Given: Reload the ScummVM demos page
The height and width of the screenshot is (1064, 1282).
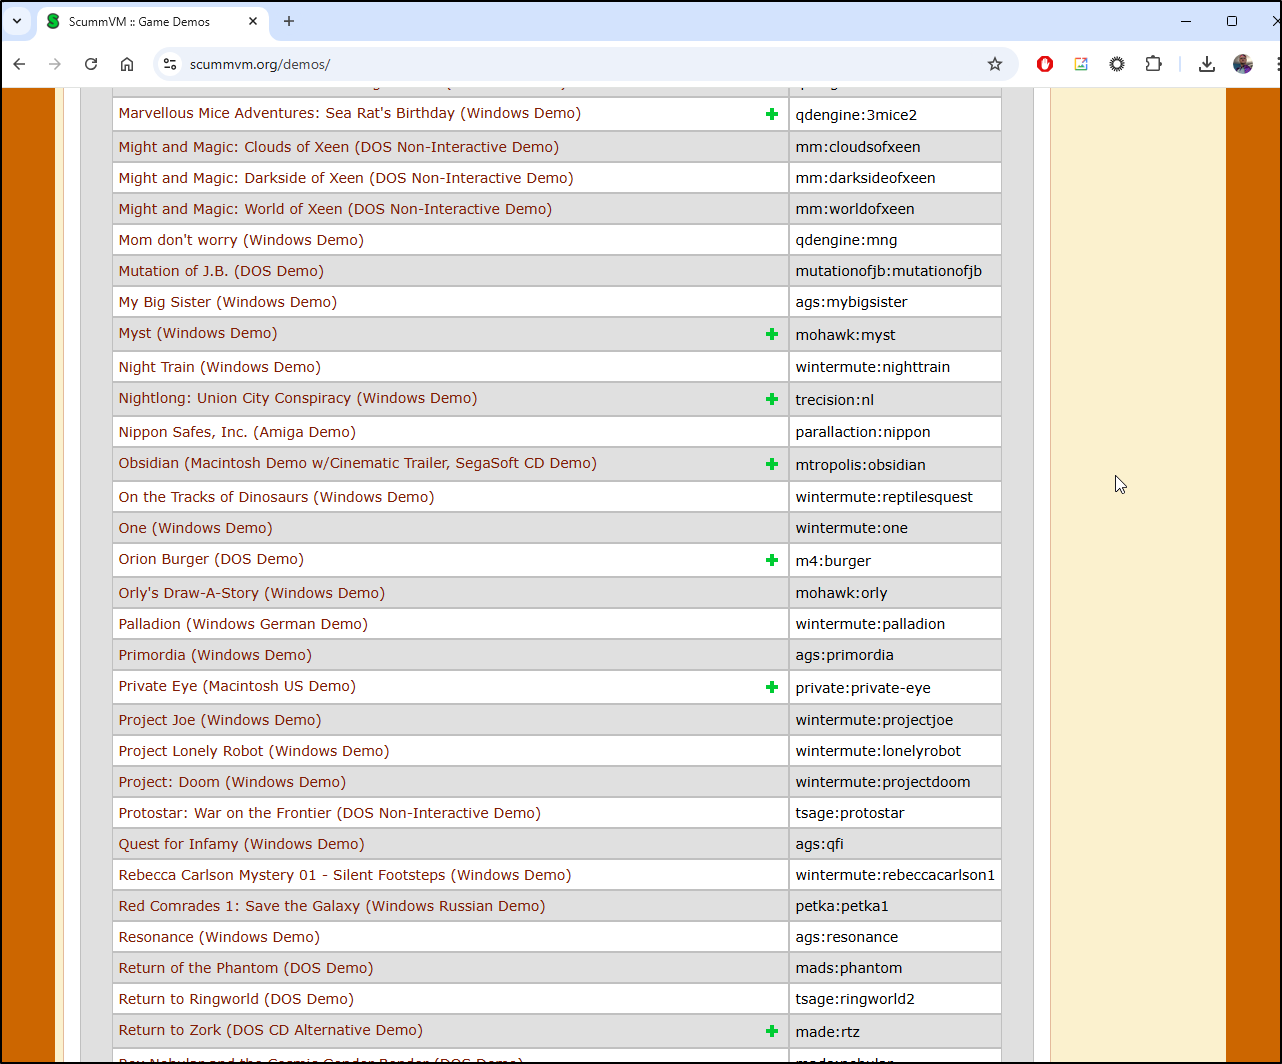Looking at the screenshot, I should [x=91, y=64].
